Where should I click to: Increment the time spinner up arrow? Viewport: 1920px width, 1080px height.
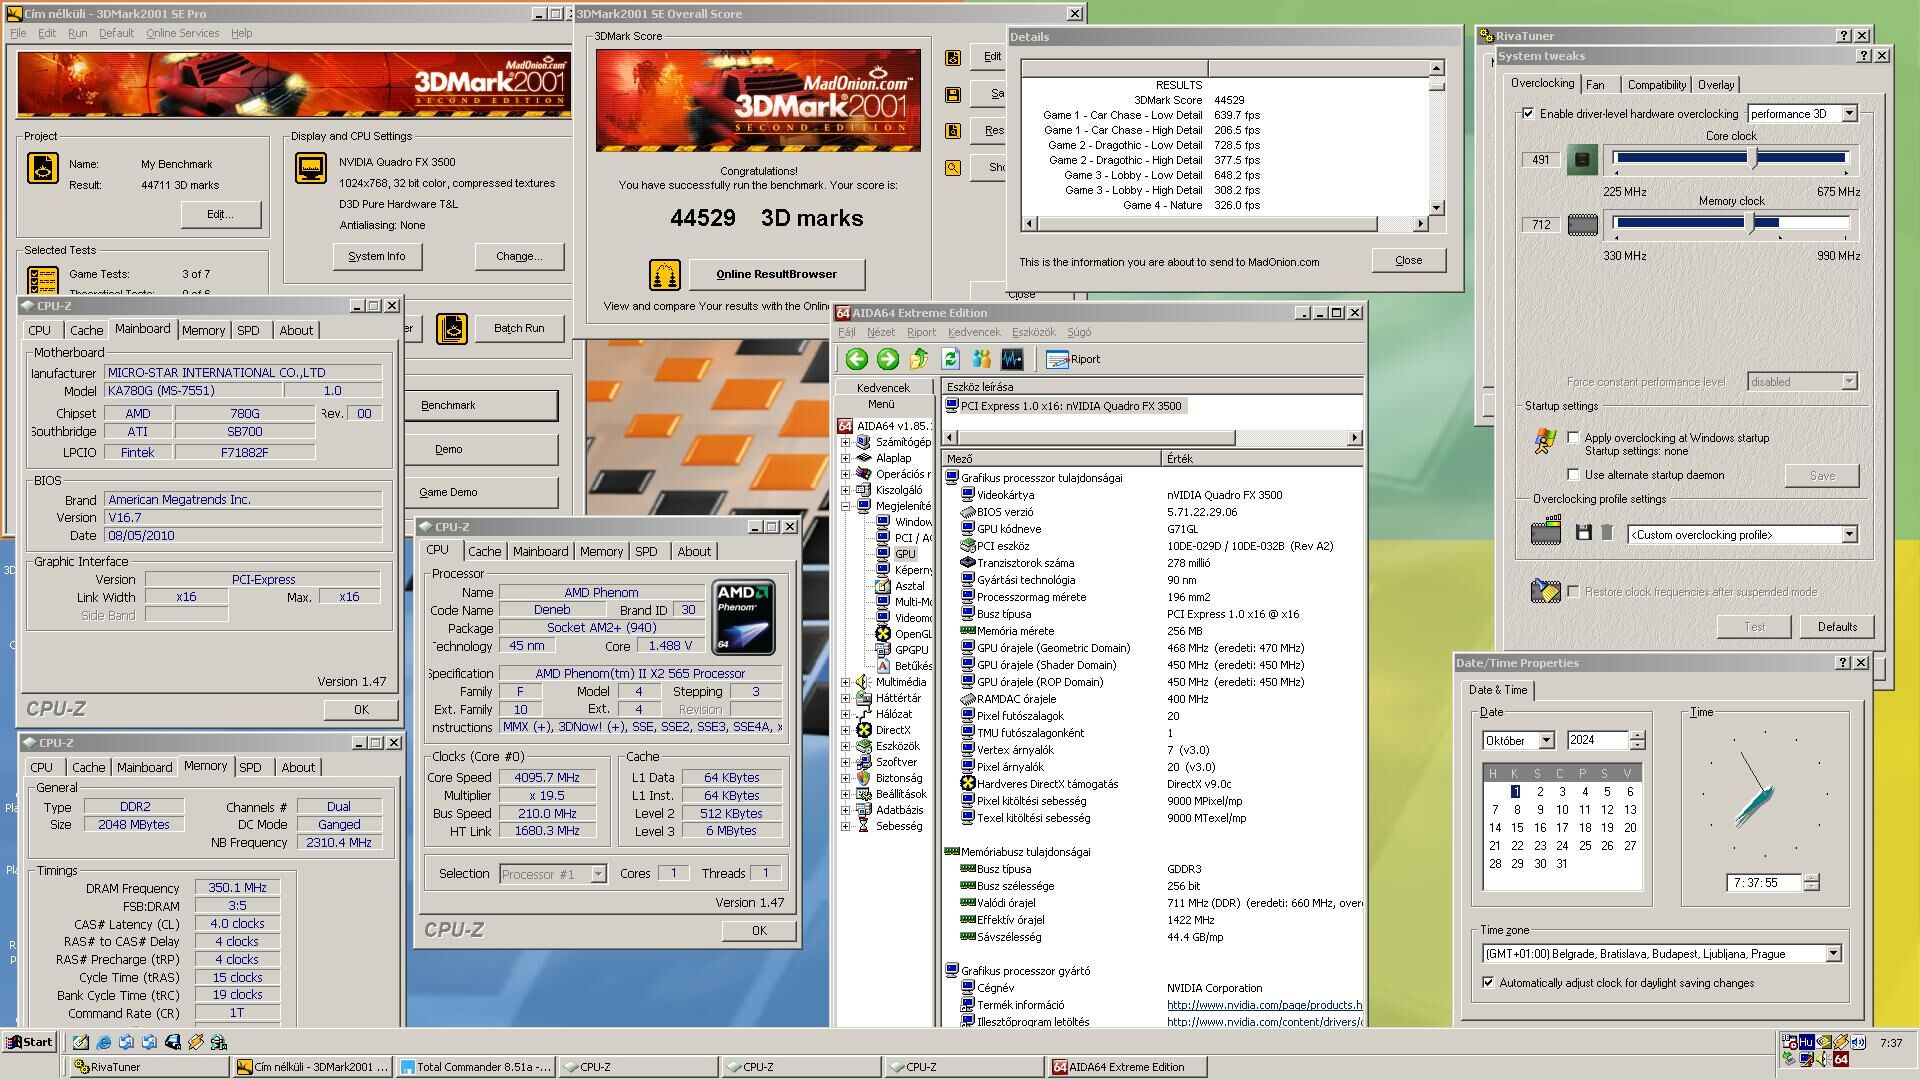pyautogui.click(x=1811, y=878)
